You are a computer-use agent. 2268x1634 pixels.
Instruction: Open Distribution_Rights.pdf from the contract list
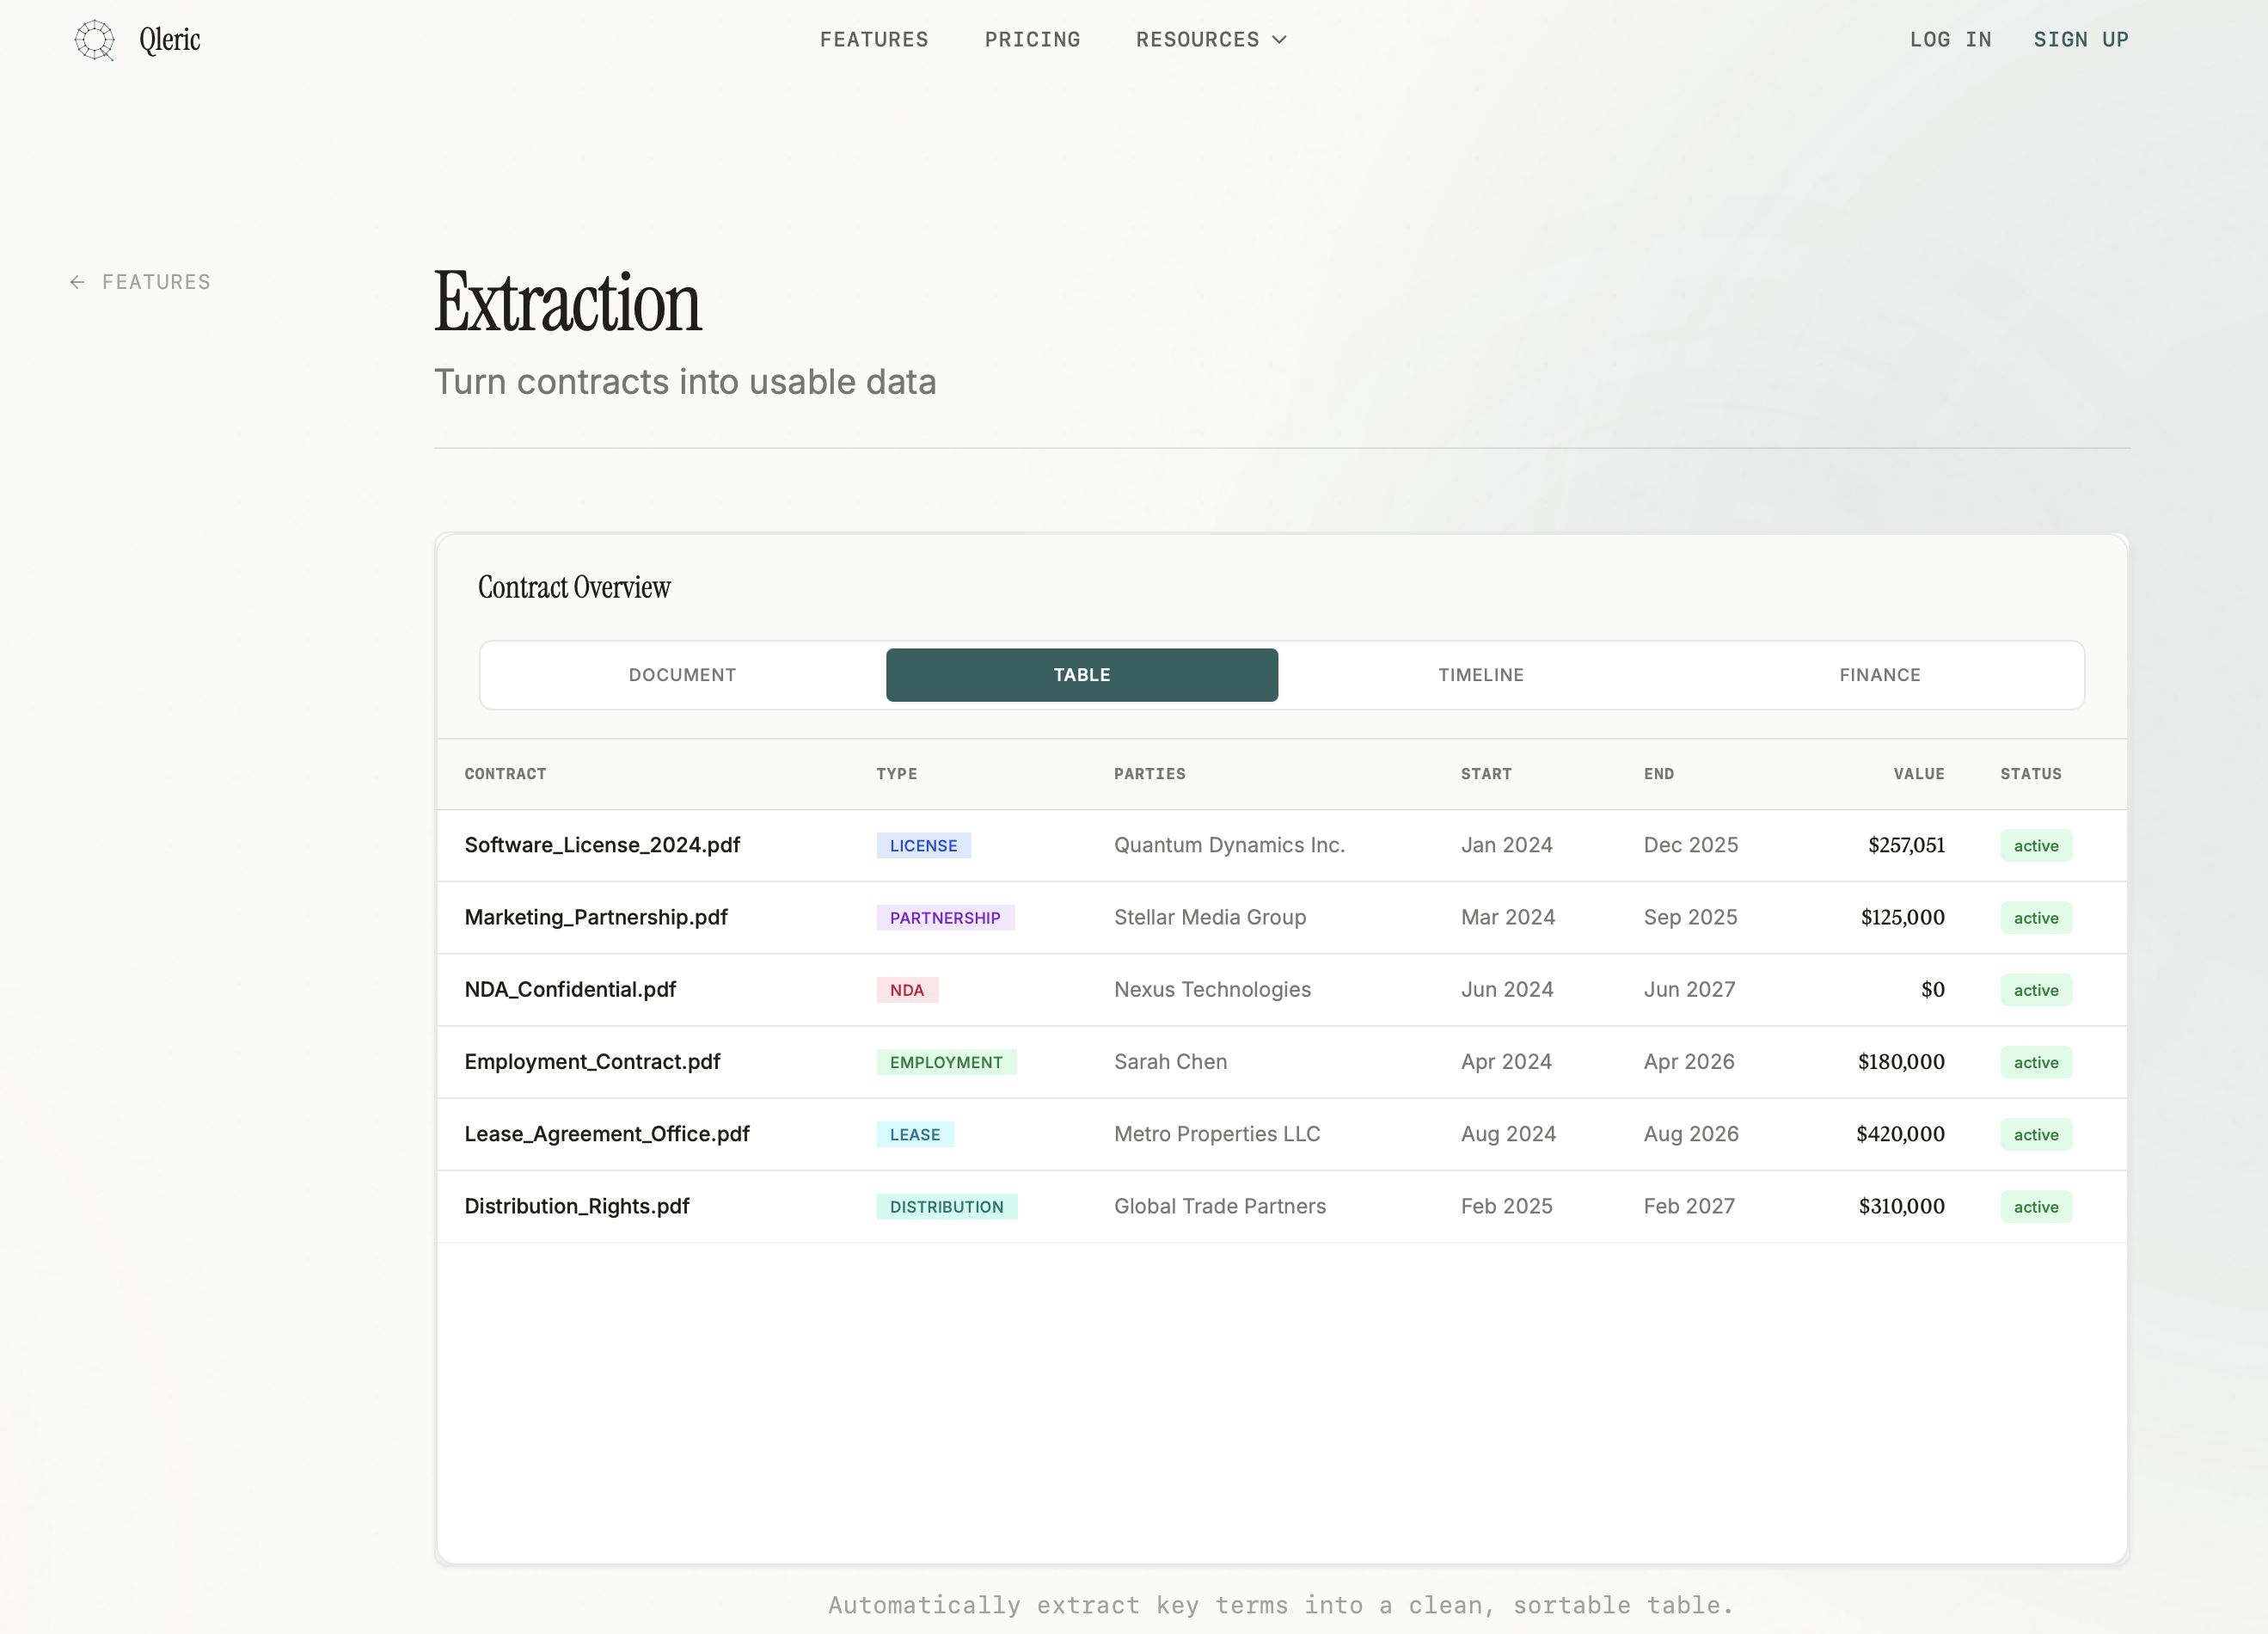[577, 1206]
